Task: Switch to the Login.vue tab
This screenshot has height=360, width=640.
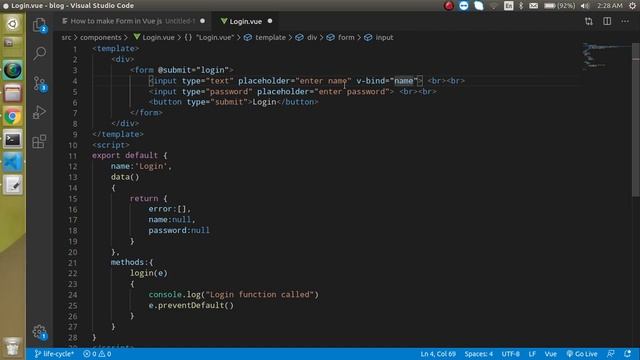Action: pos(245,21)
